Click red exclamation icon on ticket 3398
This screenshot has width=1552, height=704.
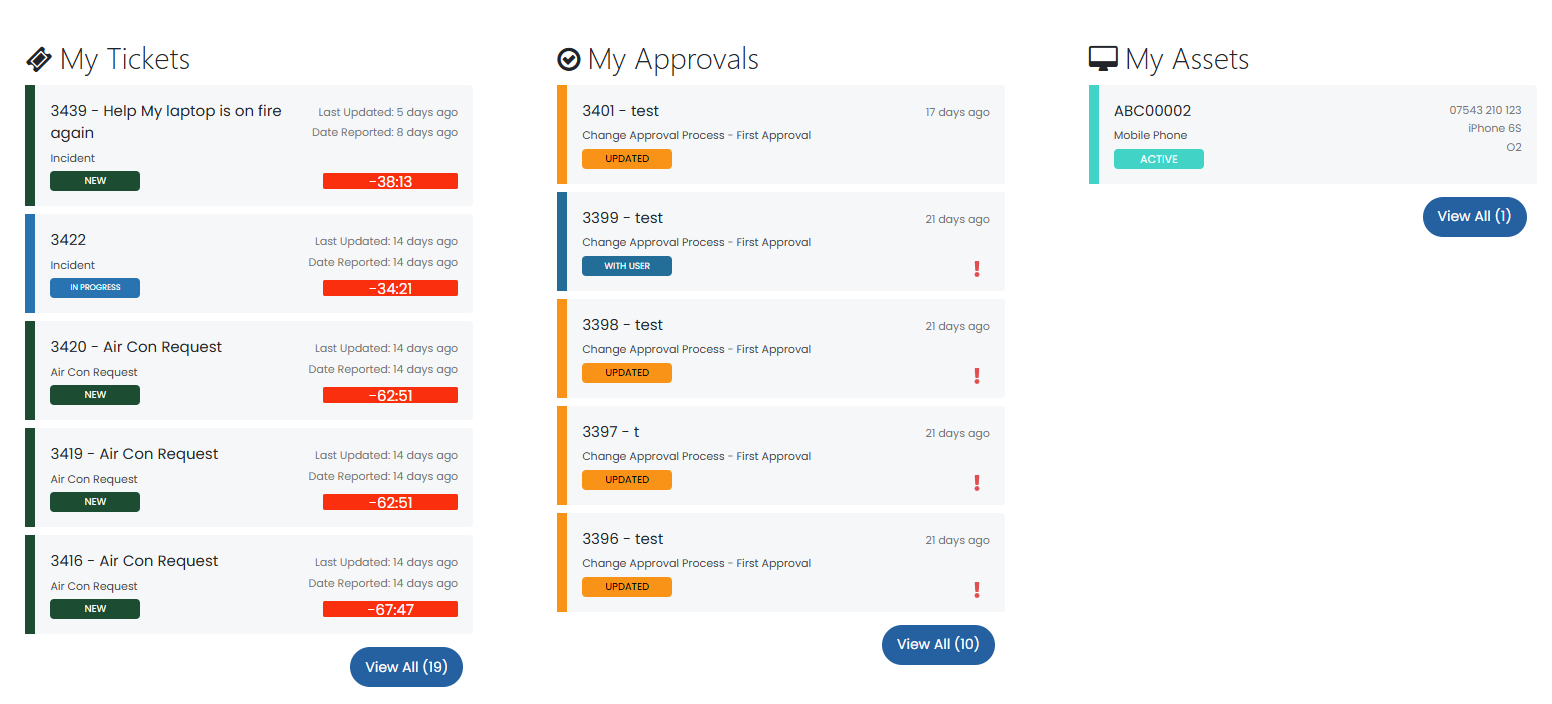(977, 376)
